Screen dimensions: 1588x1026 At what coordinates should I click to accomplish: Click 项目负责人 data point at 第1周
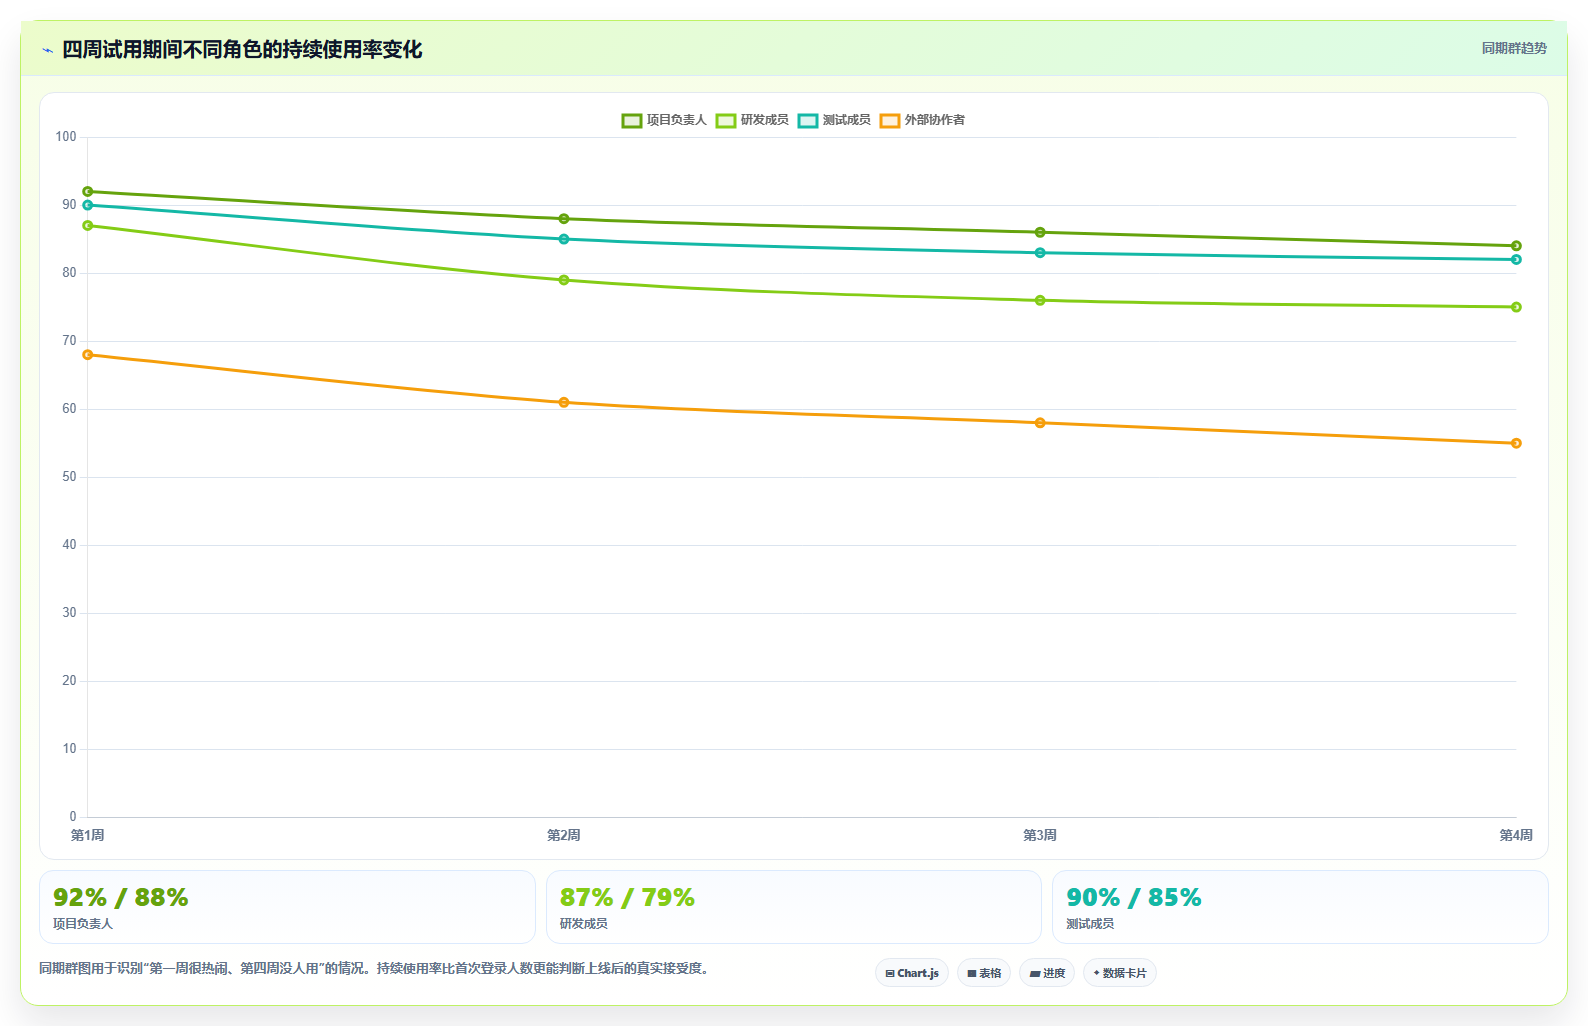tap(88, 191)
